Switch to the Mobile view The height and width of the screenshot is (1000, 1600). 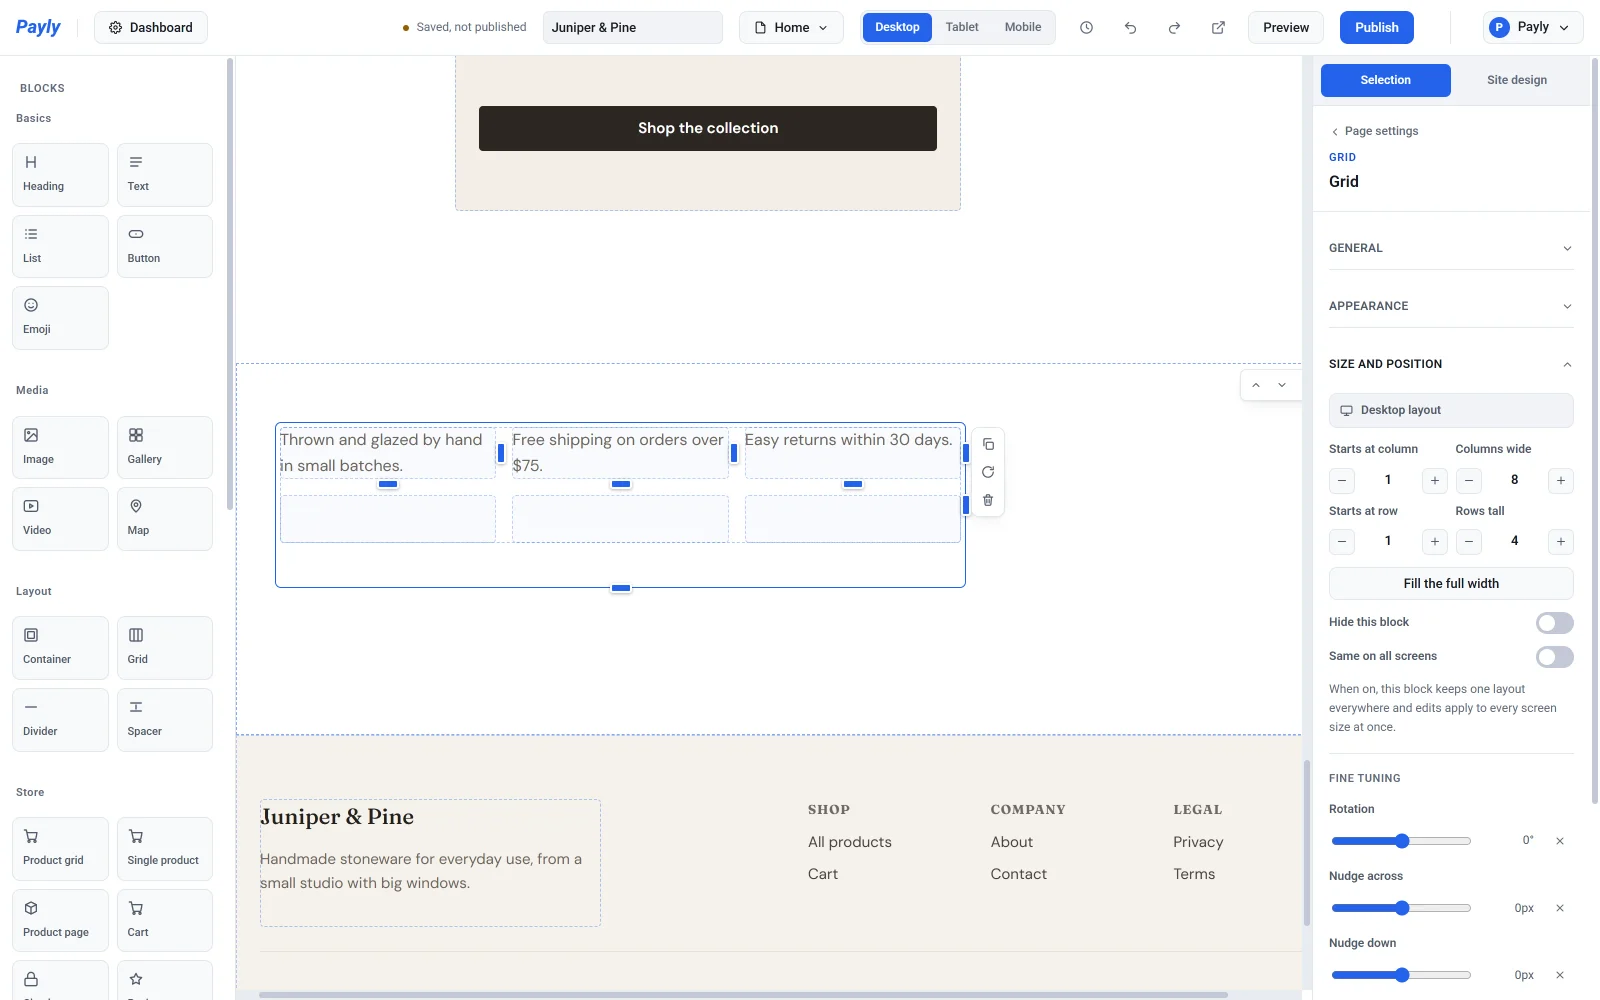point(1023,27)
